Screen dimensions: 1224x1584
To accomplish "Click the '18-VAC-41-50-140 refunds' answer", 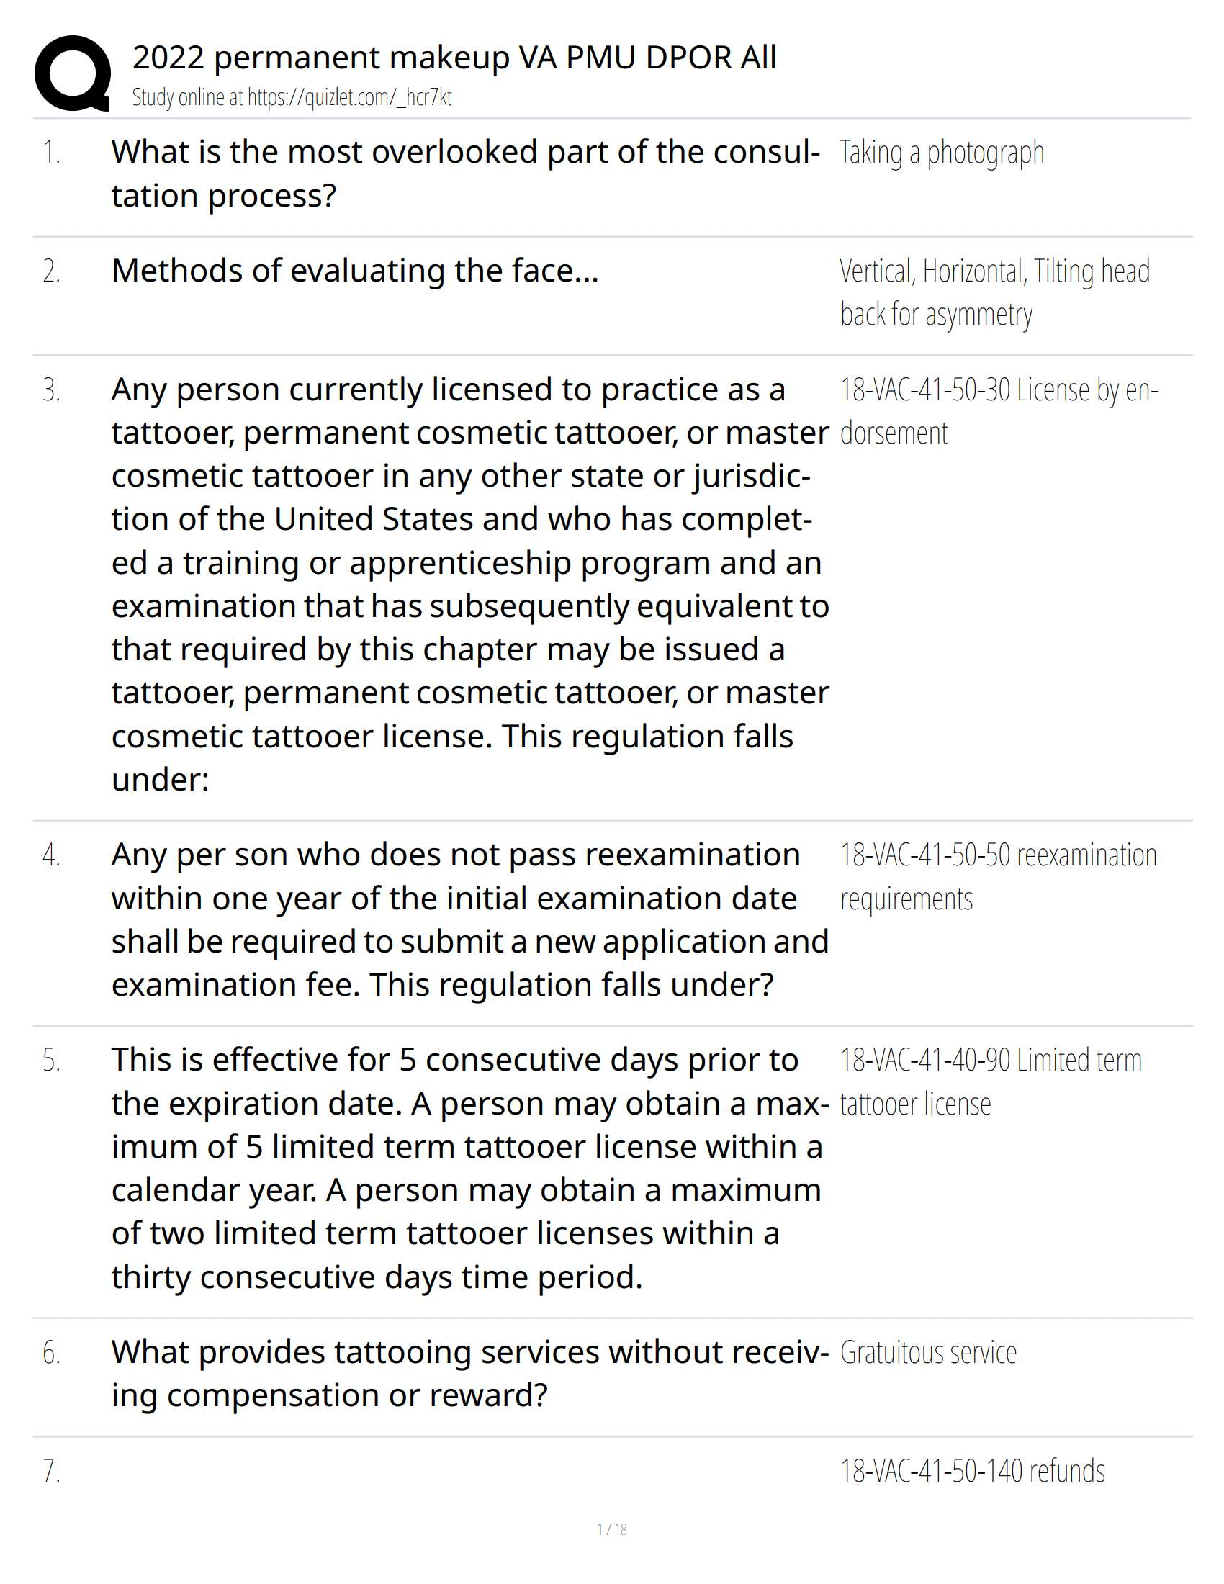I will click(x=972, y=1471).
